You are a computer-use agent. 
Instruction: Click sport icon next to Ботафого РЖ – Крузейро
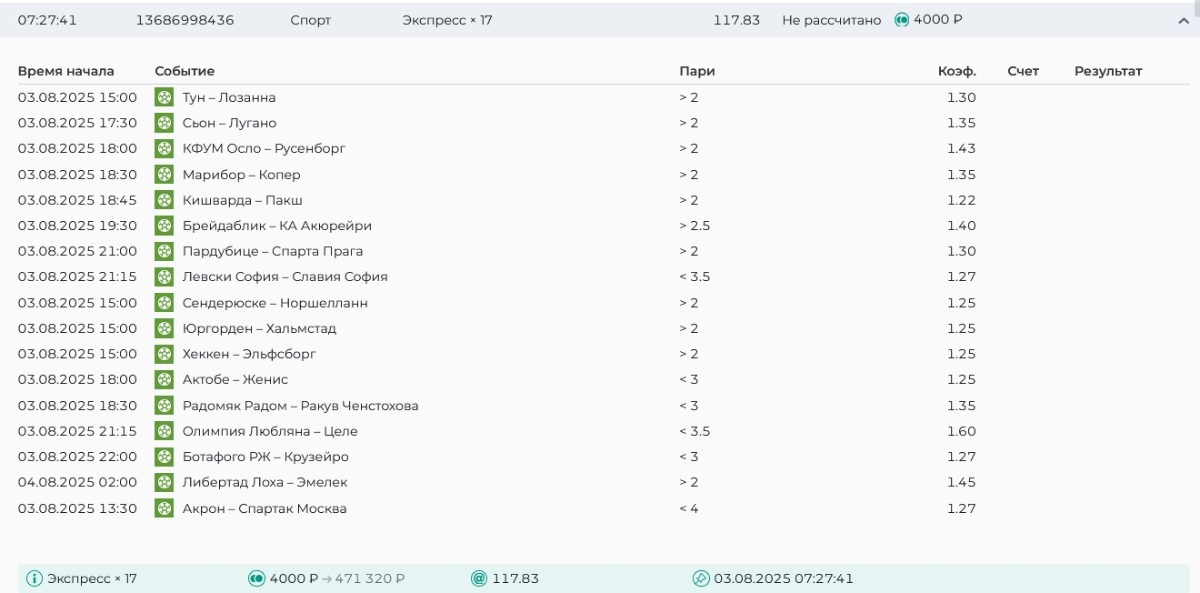[164, 457]
